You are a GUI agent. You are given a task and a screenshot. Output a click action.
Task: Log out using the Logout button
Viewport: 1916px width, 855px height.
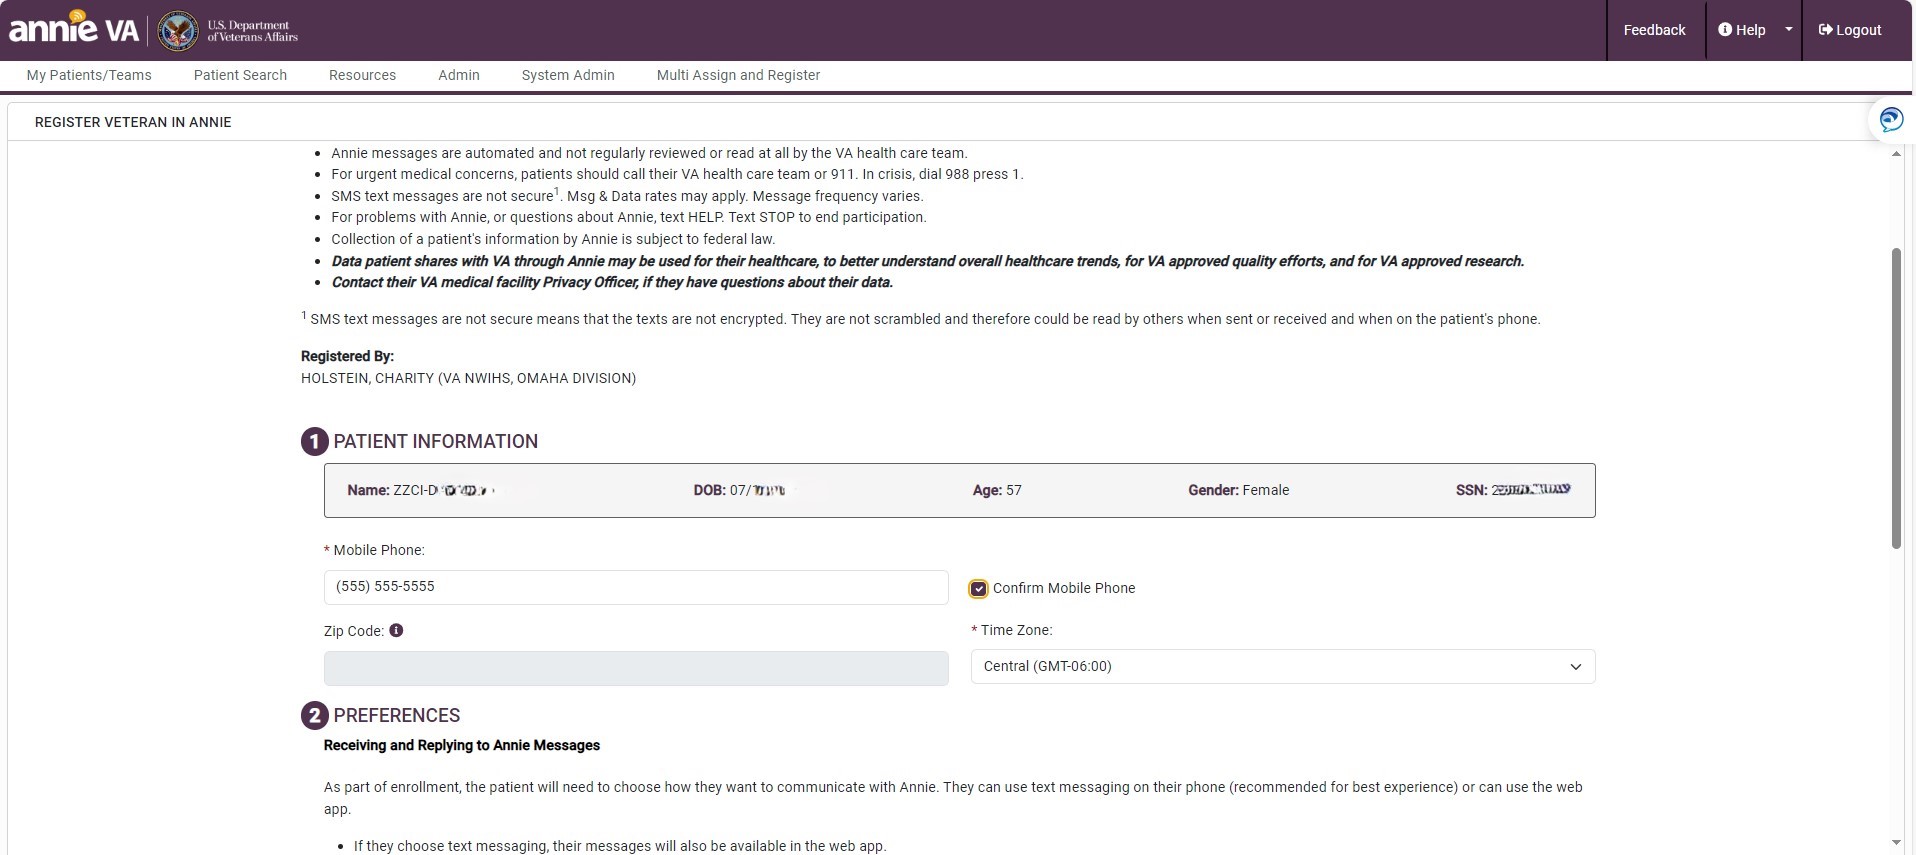click(x=1850, y=30)
